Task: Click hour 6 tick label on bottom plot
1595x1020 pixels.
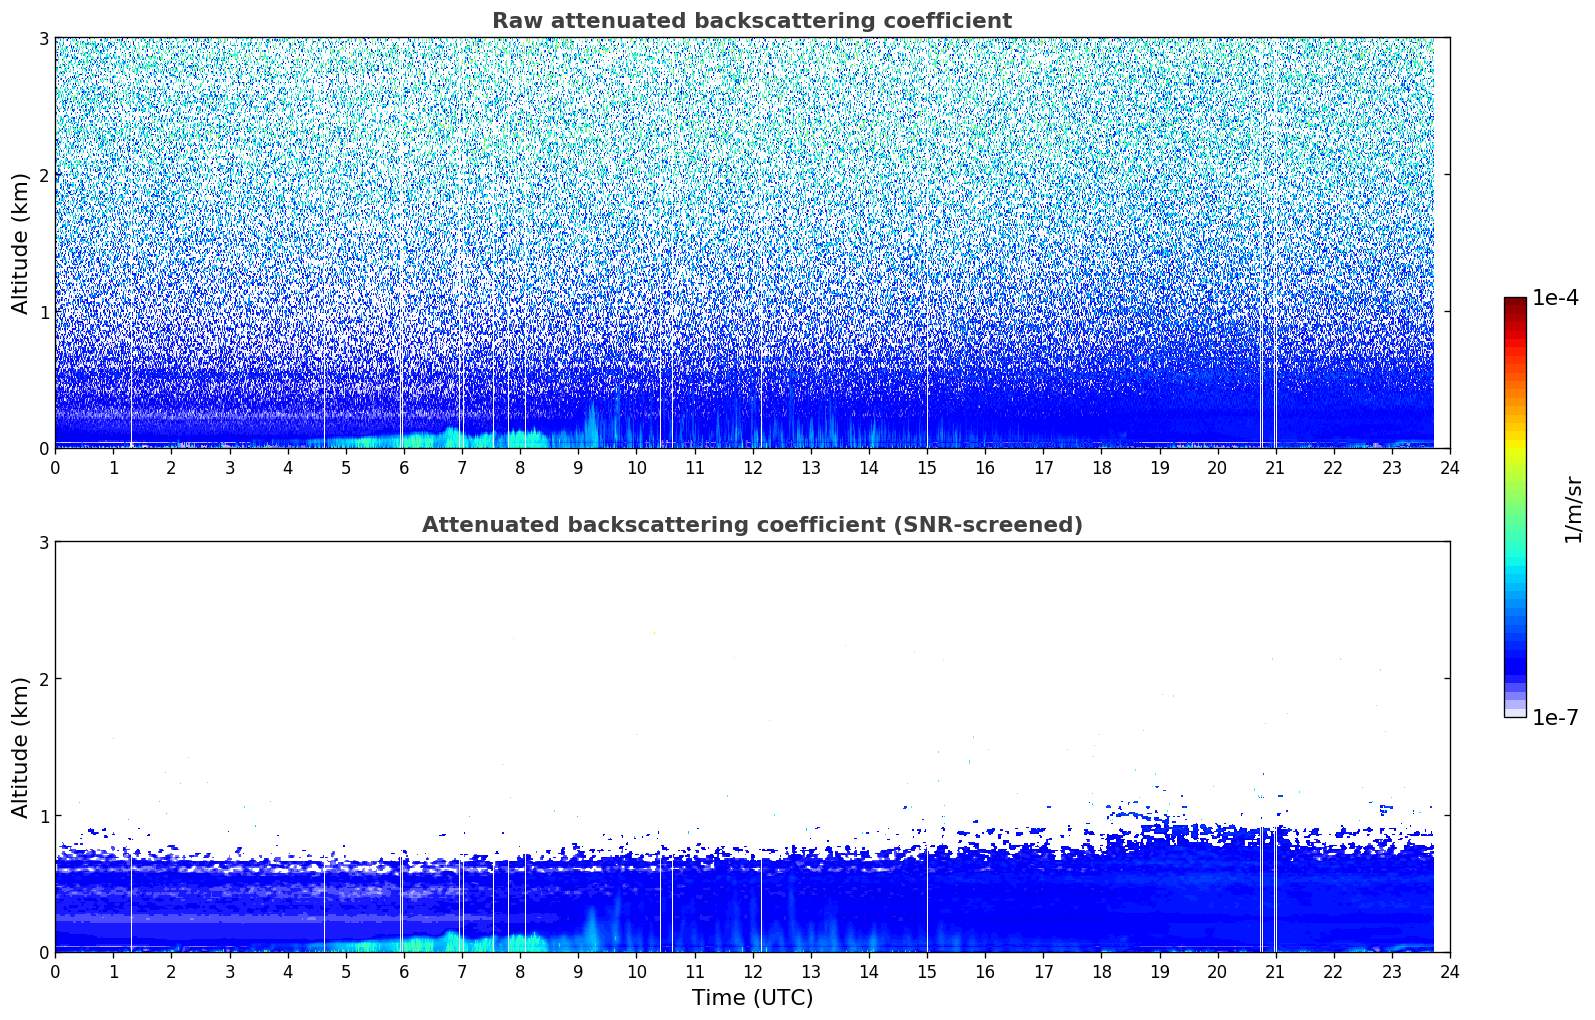Action: click(x=404, y=971)
